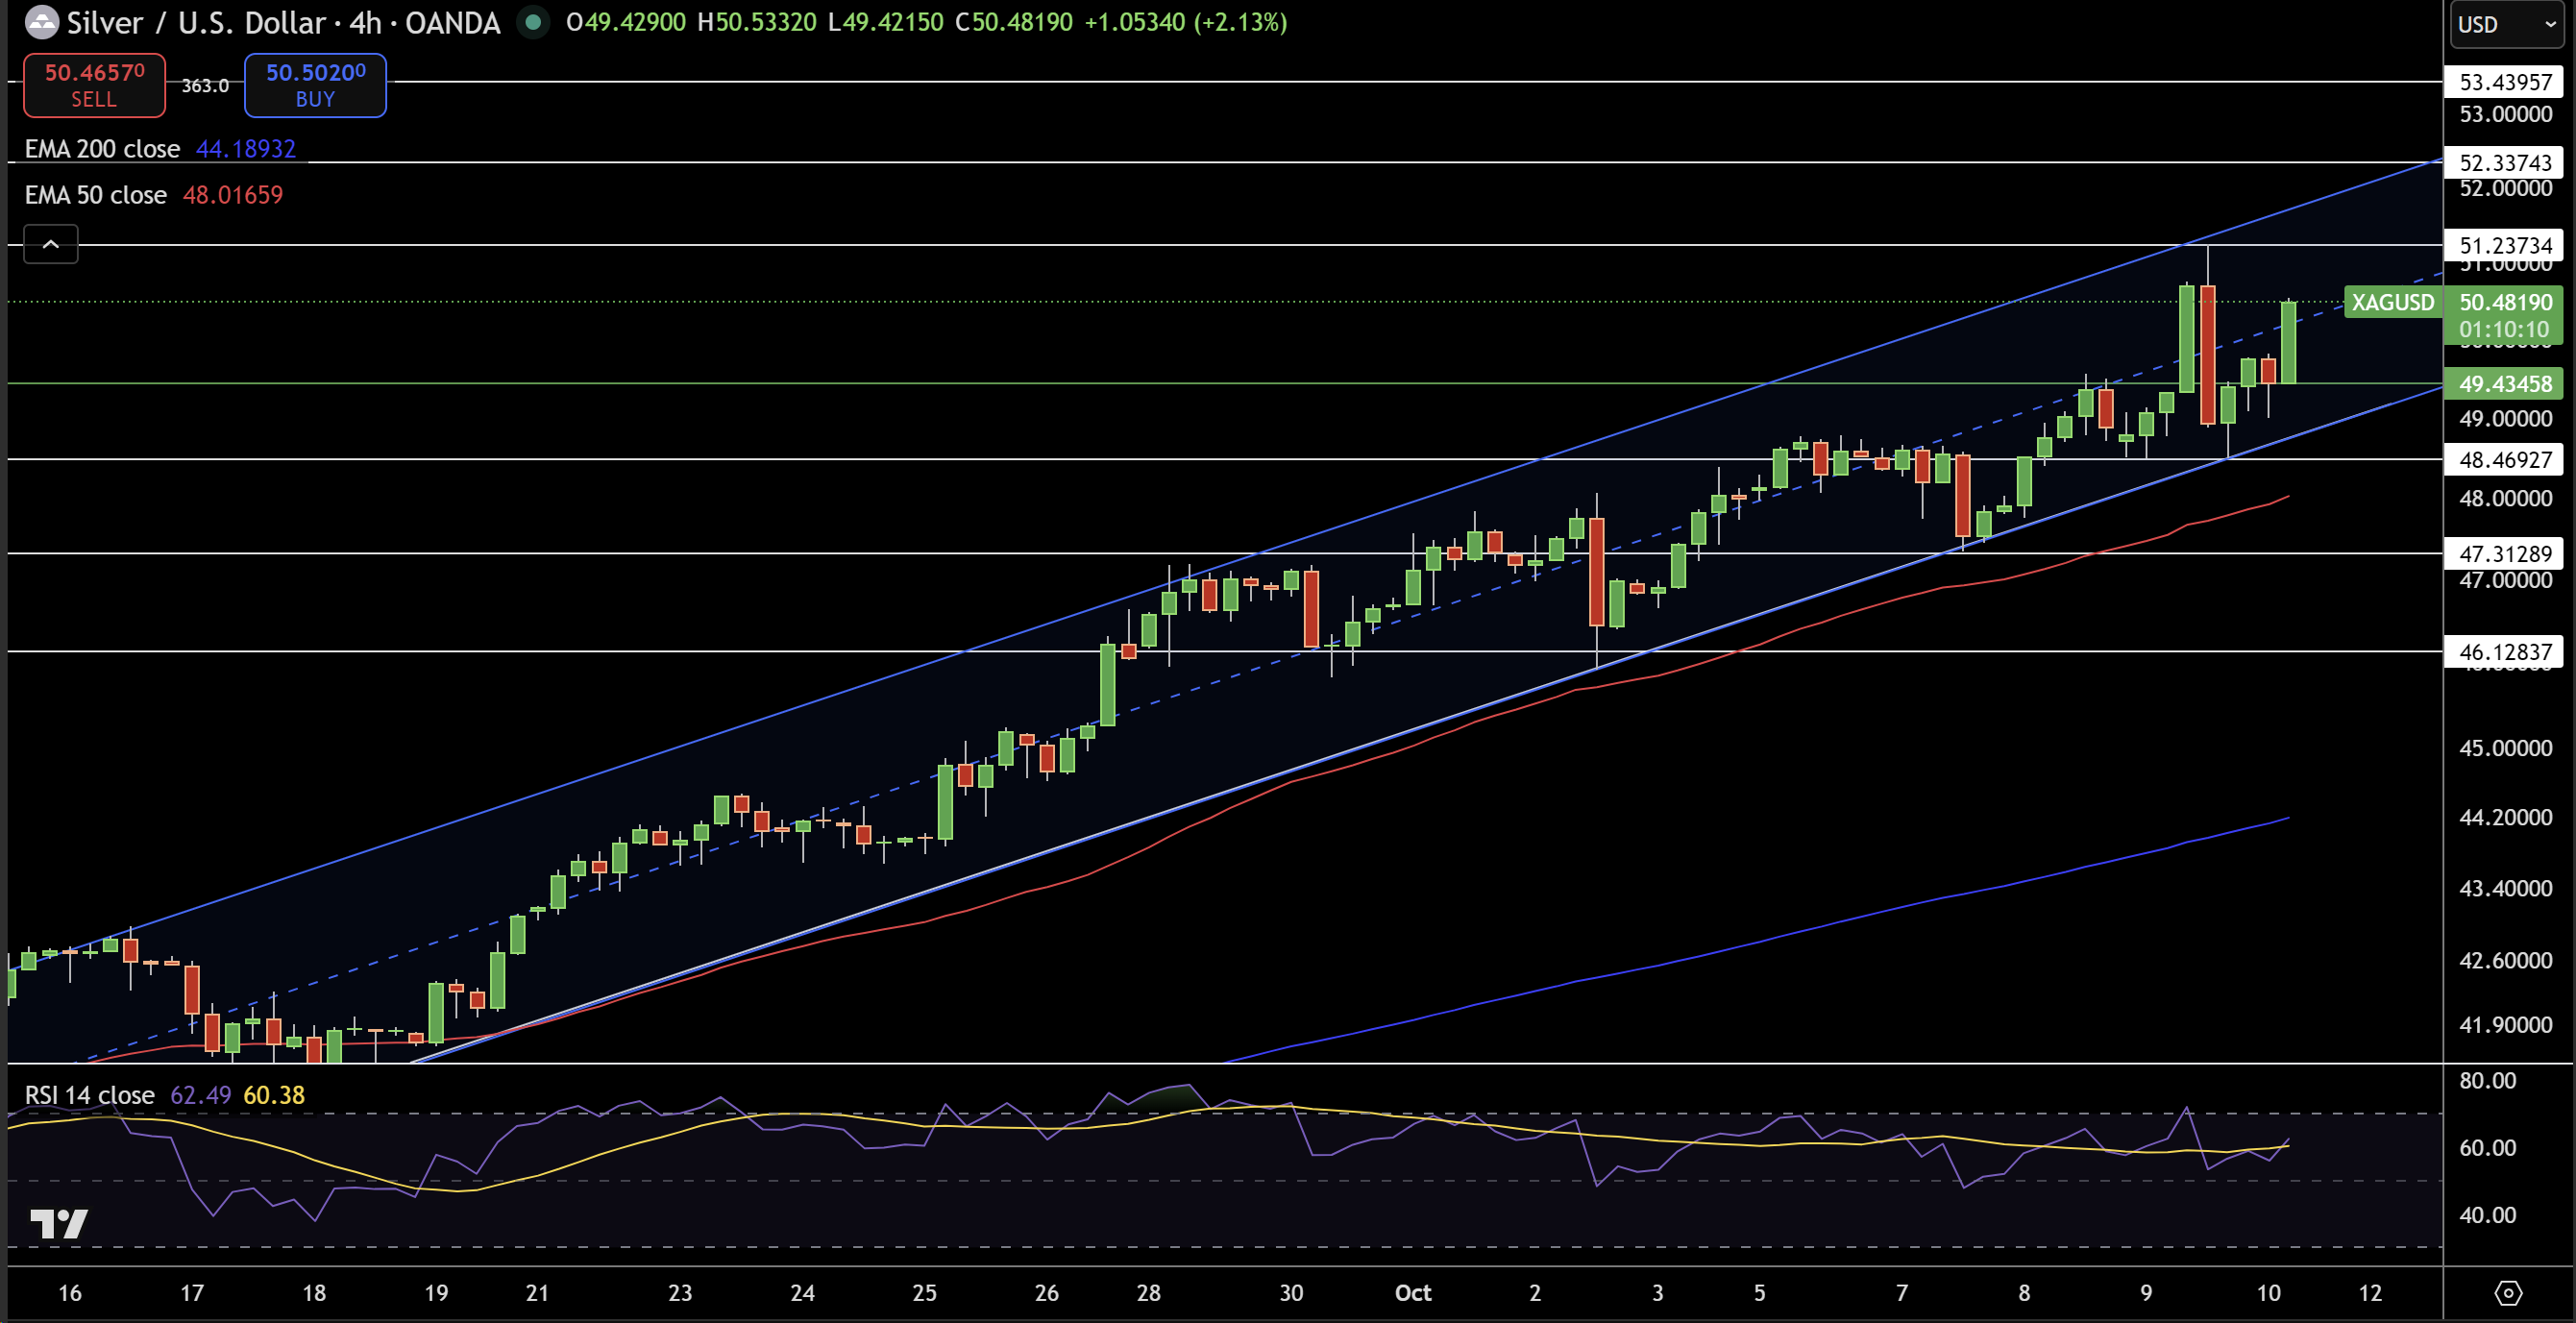Select the 46.12837 horizontal line price label

pyautogui.click(x=2504, y=652)
